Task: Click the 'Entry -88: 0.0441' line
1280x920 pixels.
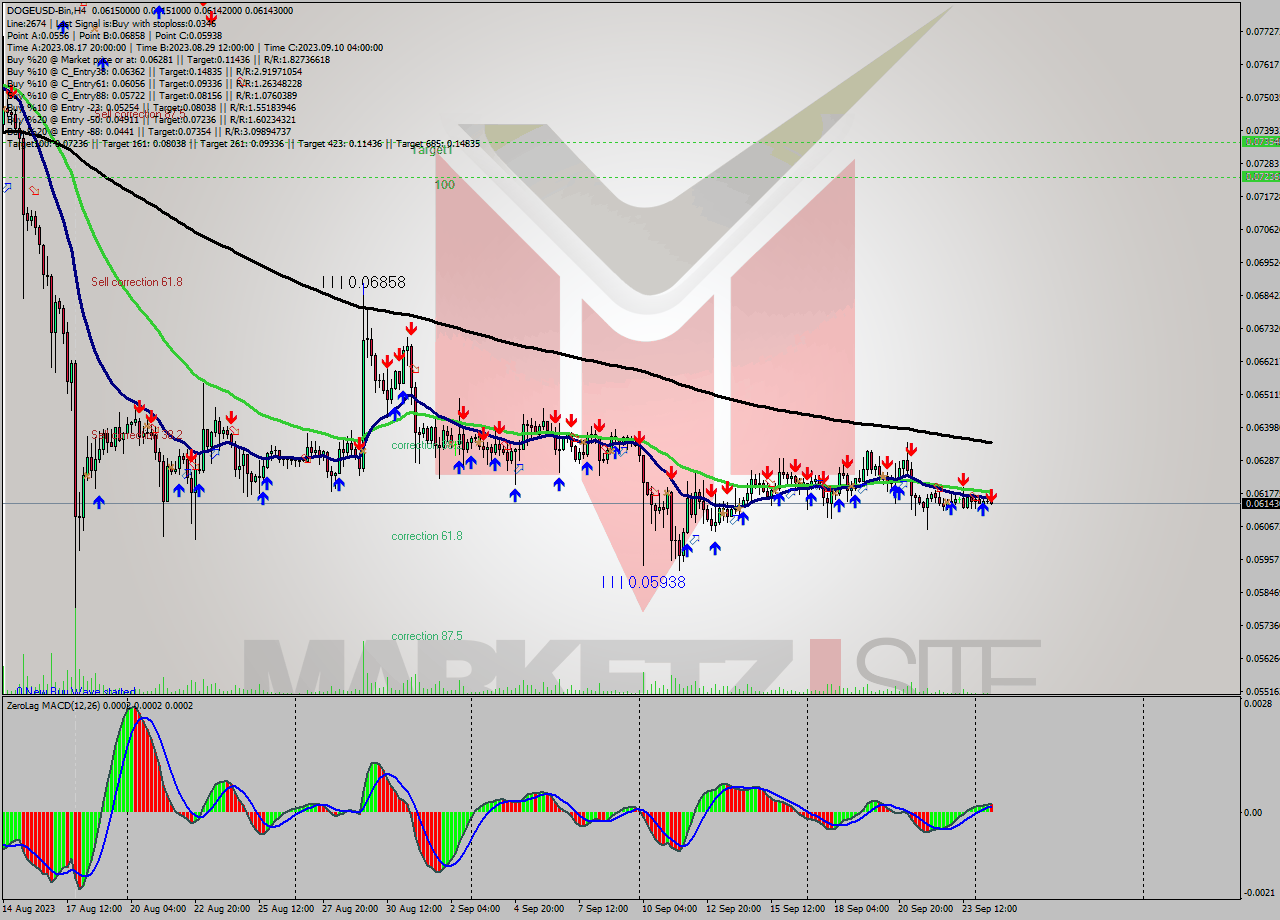Action: click(x=148, y=131)
